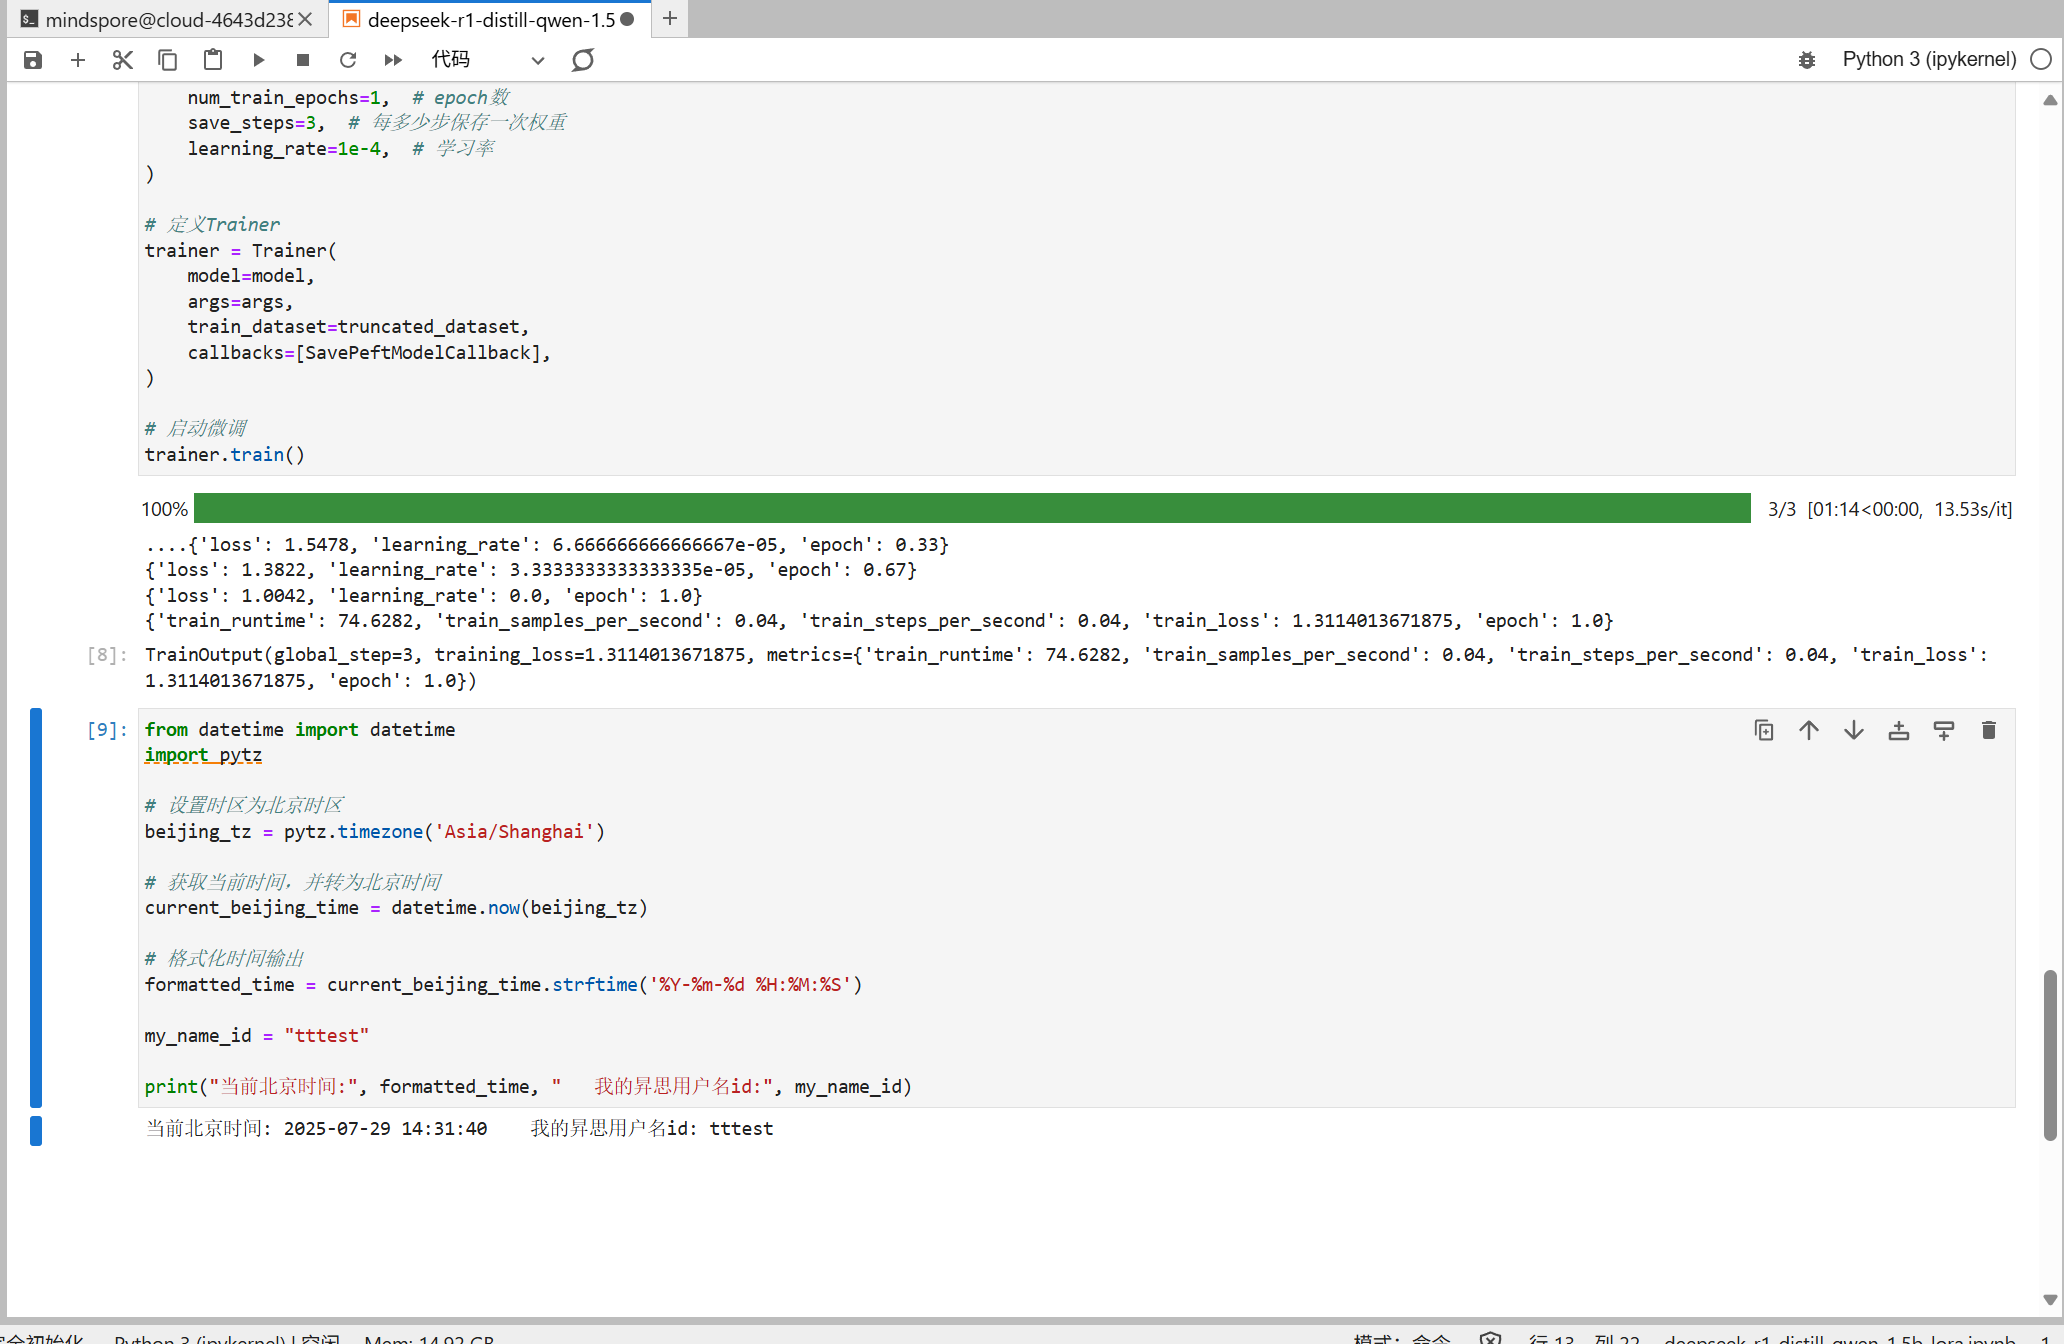Enable the debugger bug icon
Viewport: 2064px width, 1344px height.
coord(1806,60)
